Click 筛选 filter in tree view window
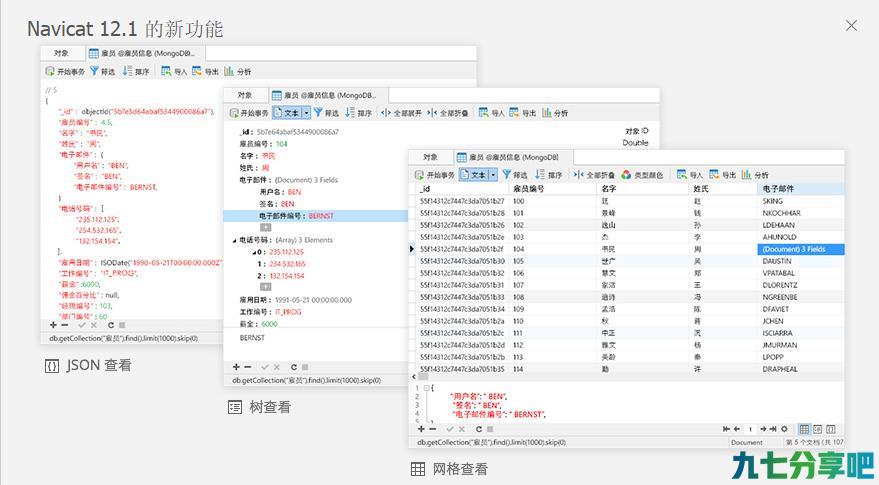The height and width of the screenshot is (485, 879). (326, 113)
